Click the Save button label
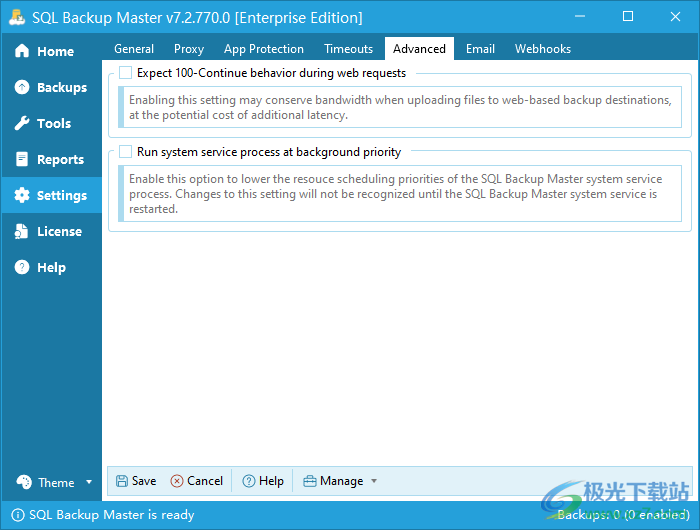The image size is (700, 530). [x=144, y=481]
